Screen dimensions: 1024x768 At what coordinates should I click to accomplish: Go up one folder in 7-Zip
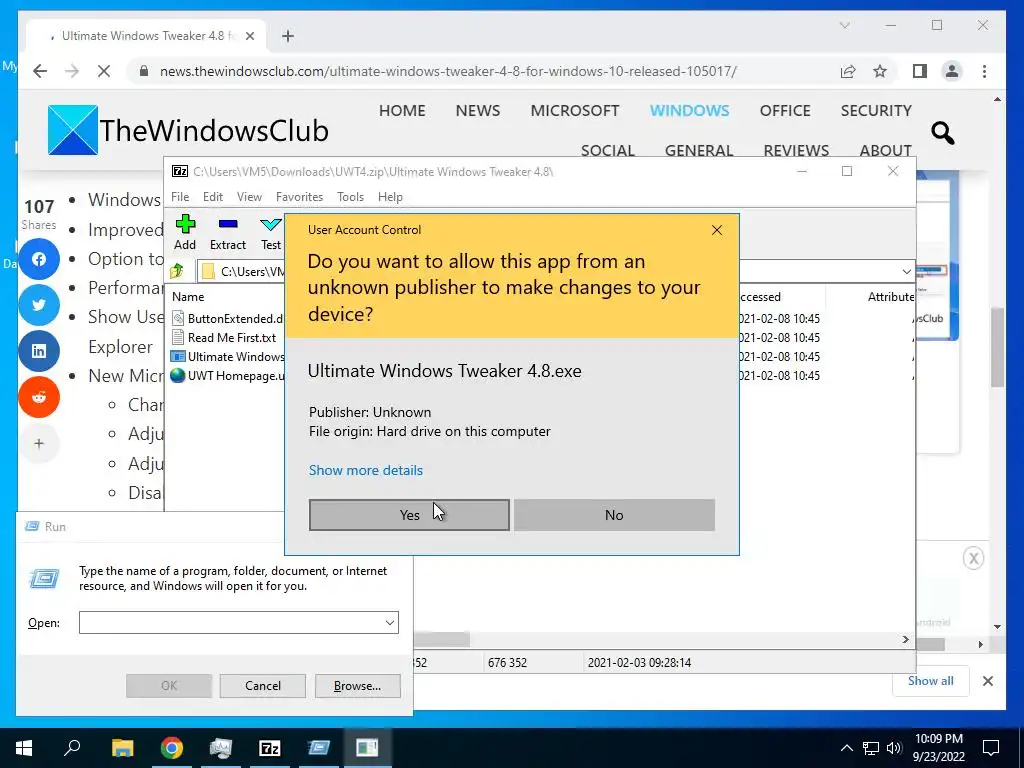(x=177, y=270)
